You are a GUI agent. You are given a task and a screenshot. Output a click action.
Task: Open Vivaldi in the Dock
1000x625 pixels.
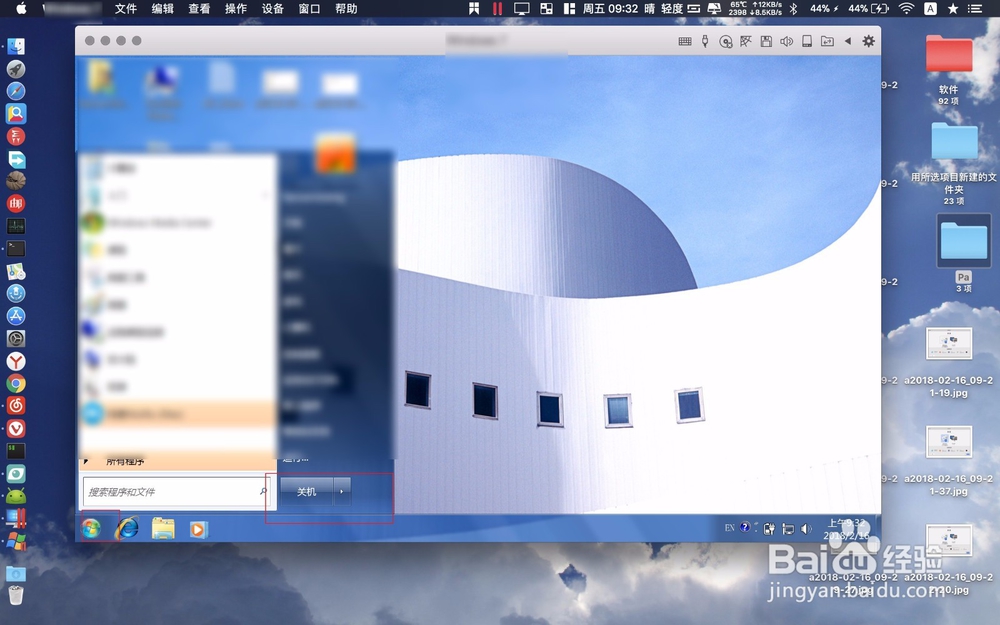click(16, 429)
